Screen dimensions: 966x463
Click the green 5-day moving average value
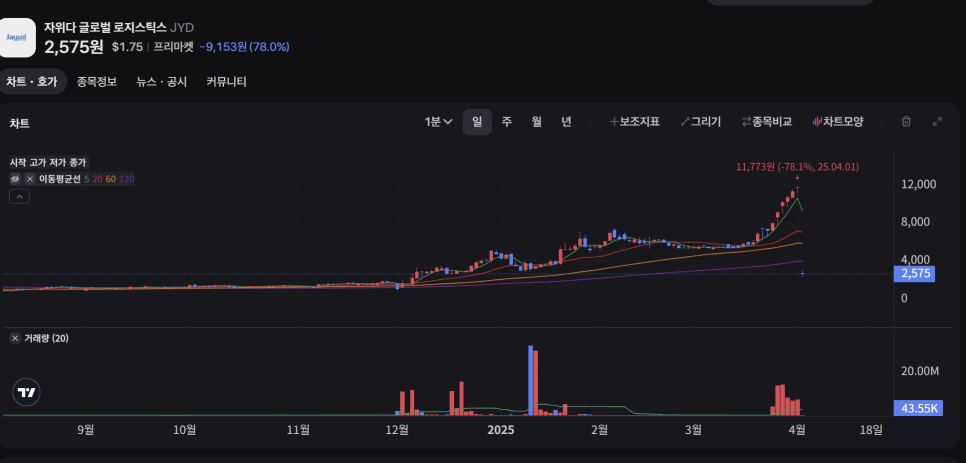pos(86,179)
